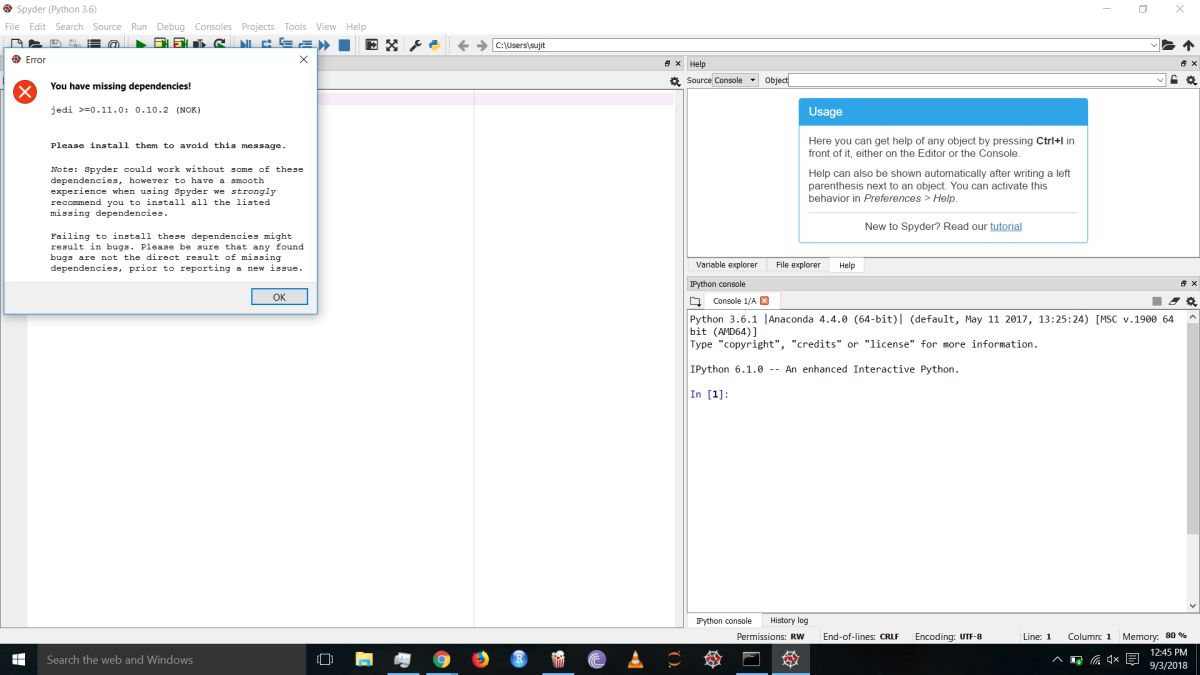Expand the working directory path dropdown
Viewport: 1200px width, 675px height.
click(x=1154, y=45)
